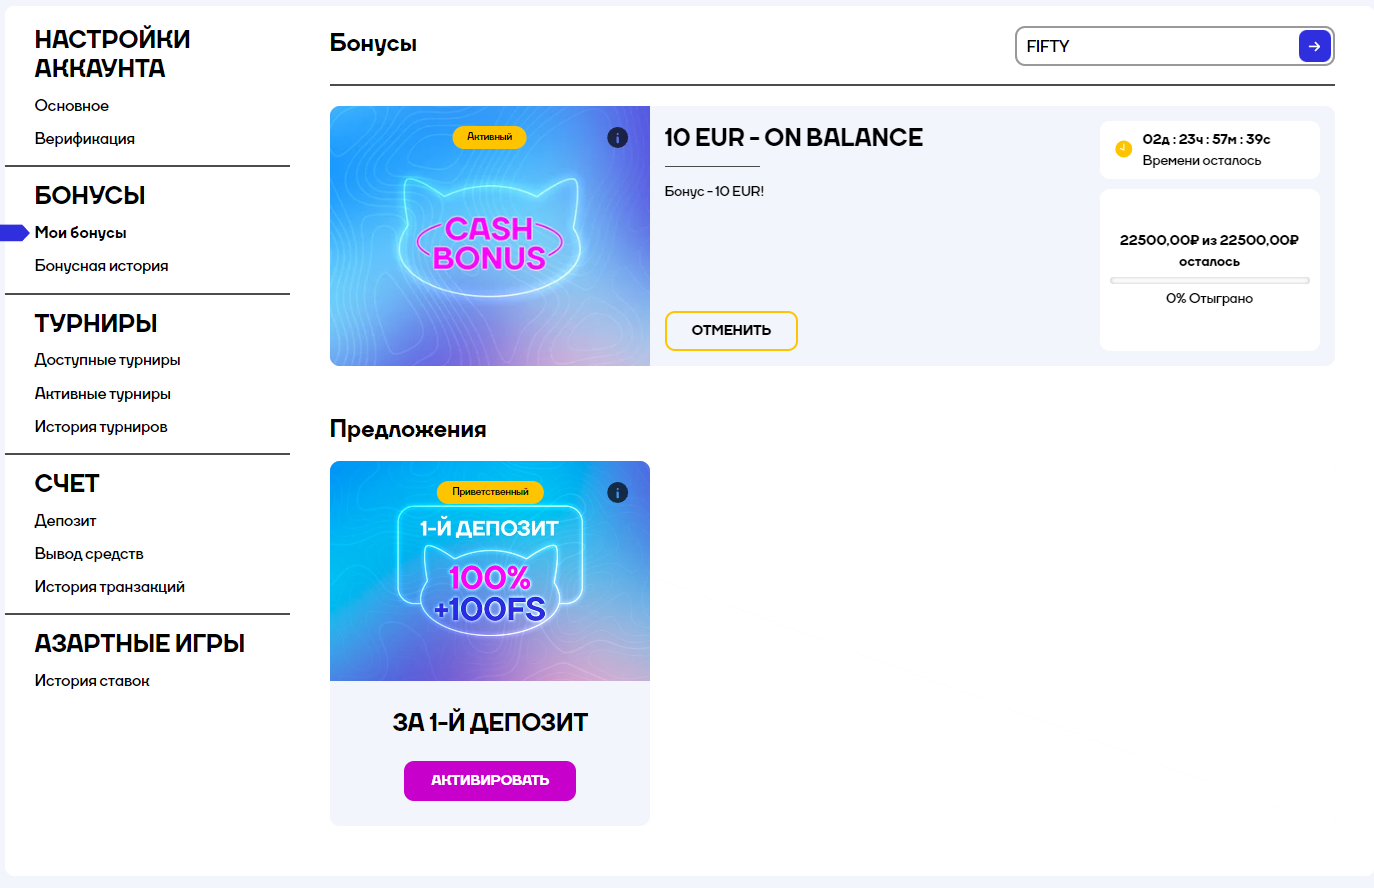This screenshot has height=888, width=1374.
Task: Click the Cash Bonus cat image
Action: click(490, 236)
